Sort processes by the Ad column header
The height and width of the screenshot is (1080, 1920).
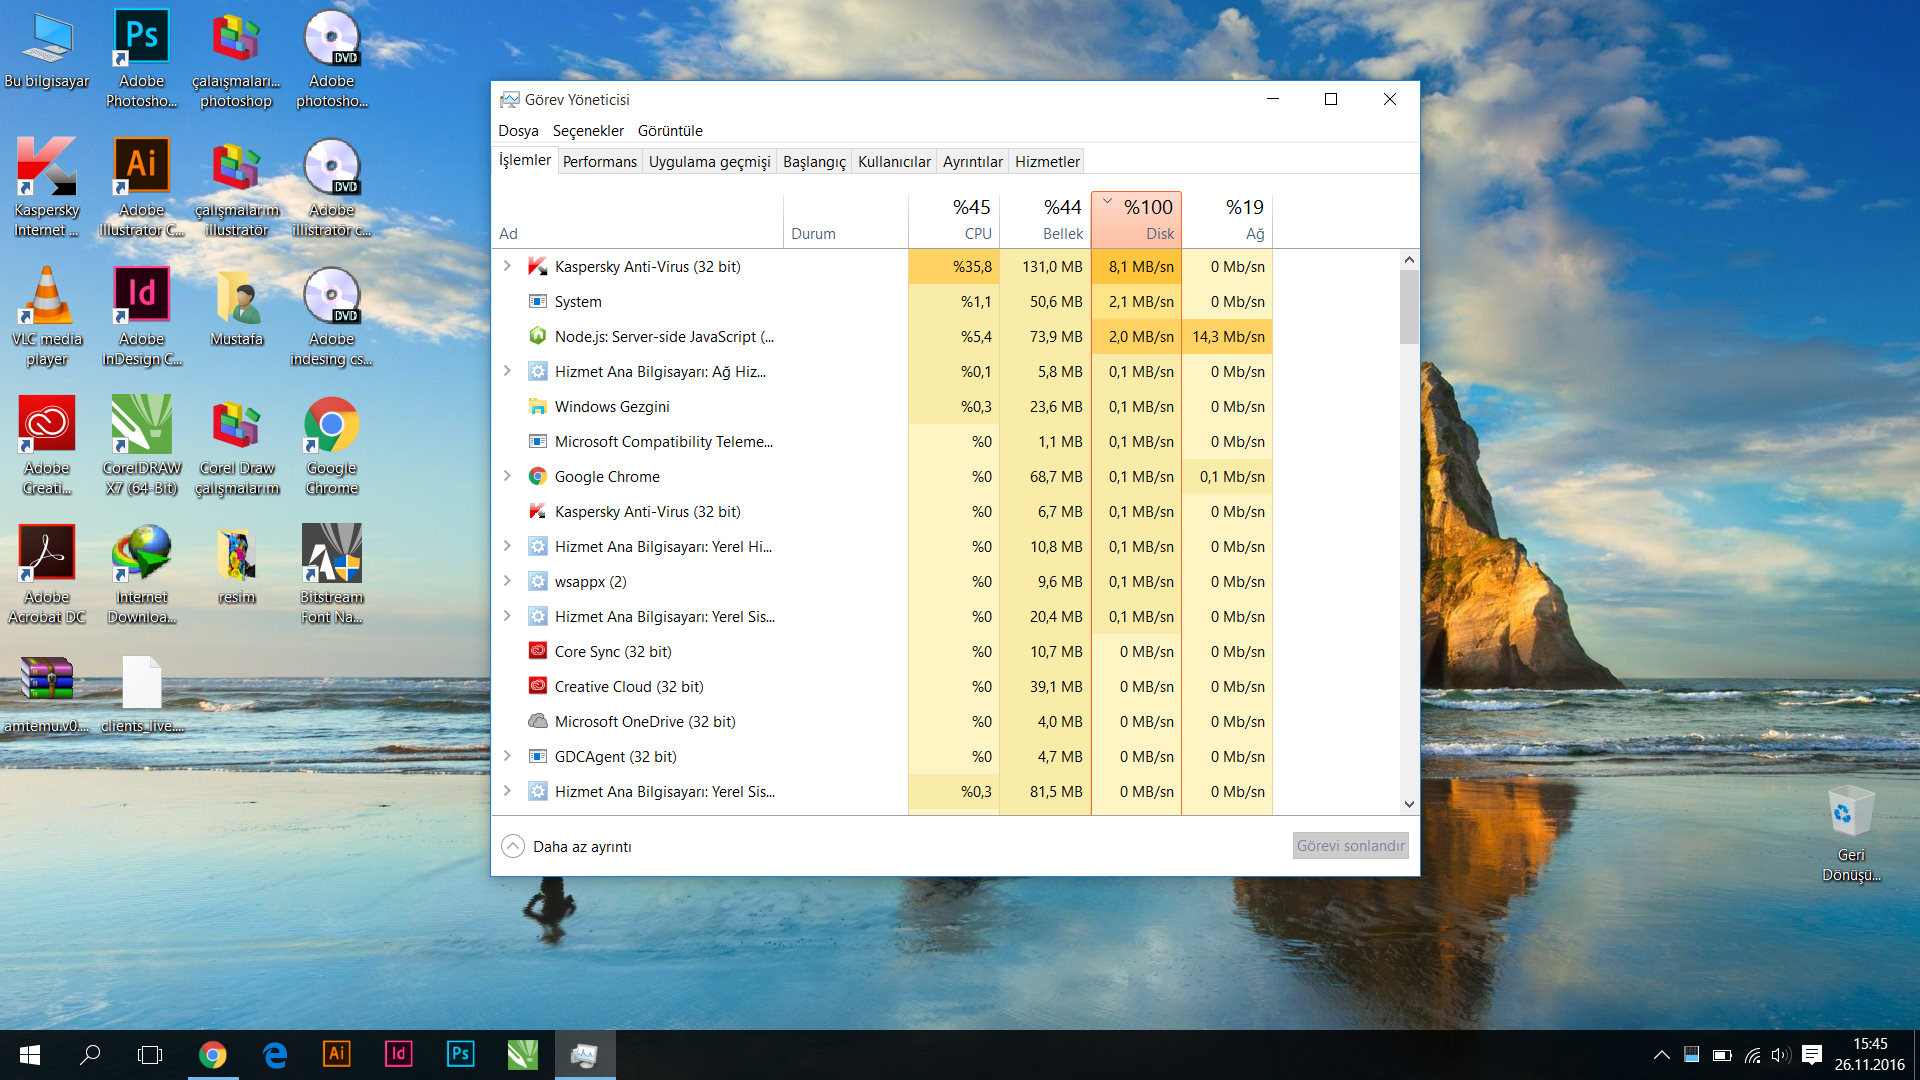(638, 219)
